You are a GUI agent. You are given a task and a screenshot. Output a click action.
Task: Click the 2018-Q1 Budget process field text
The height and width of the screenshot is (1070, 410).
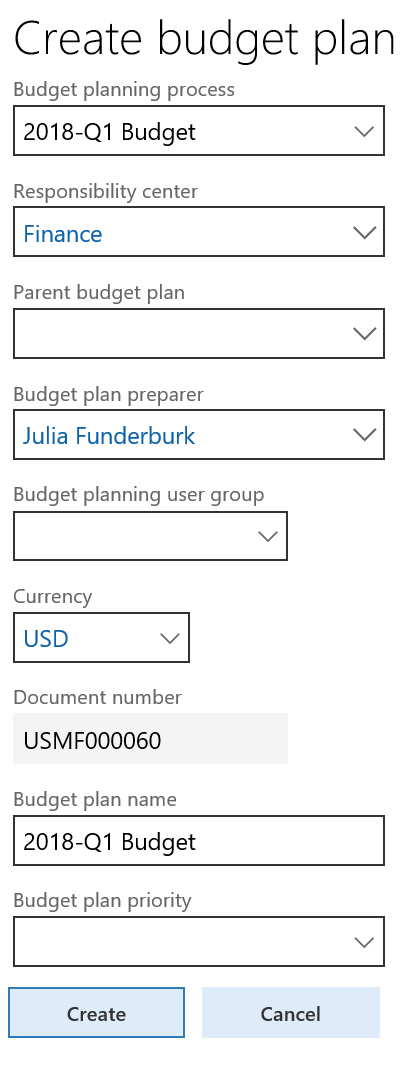click(110, 131)
